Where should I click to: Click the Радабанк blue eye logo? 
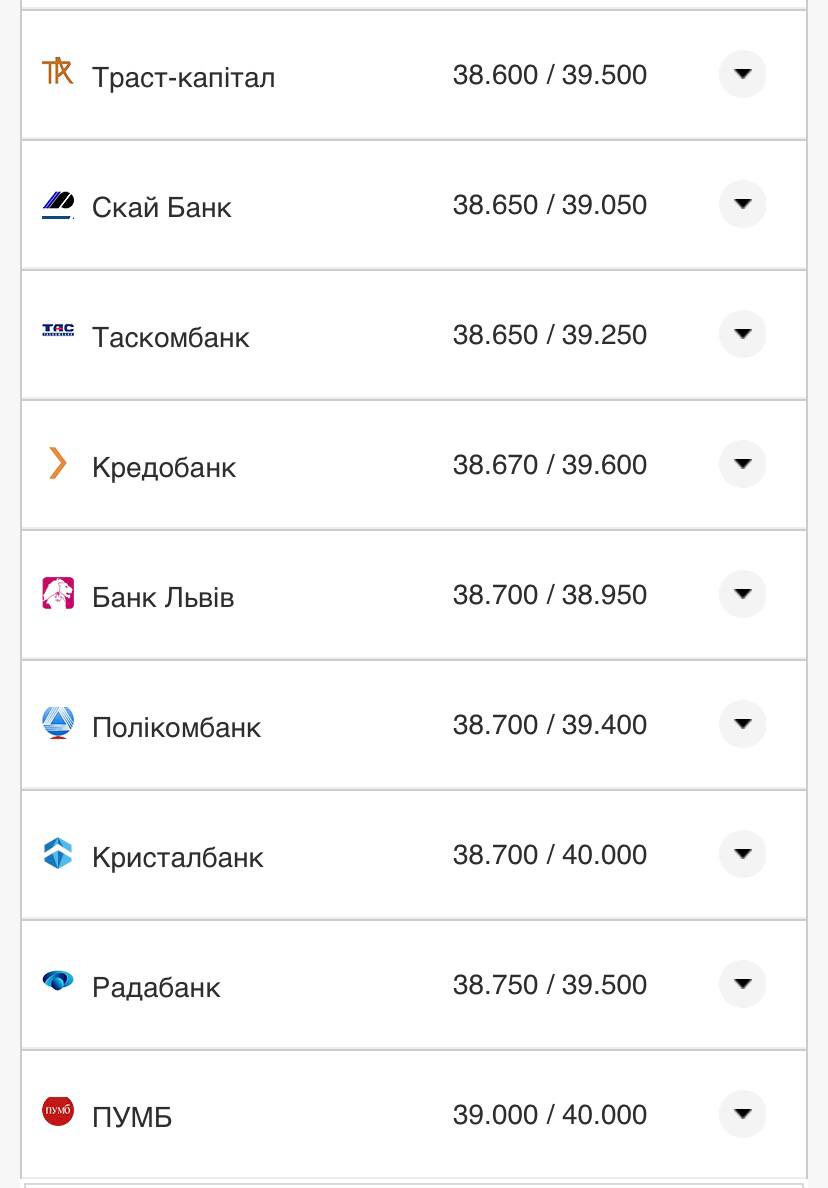tap(58, 981)
